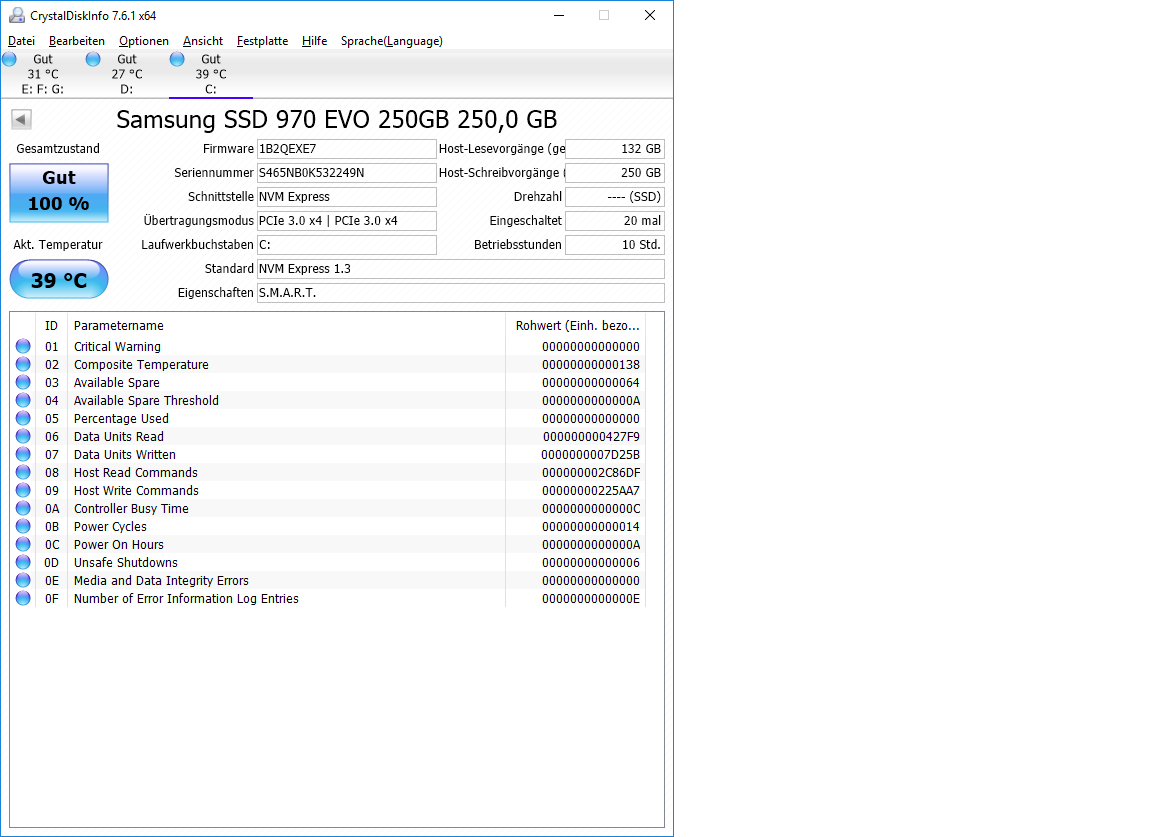1152x837 pixels.
Task: Switch to the E: F: G: disk tab
Action: 43,74
